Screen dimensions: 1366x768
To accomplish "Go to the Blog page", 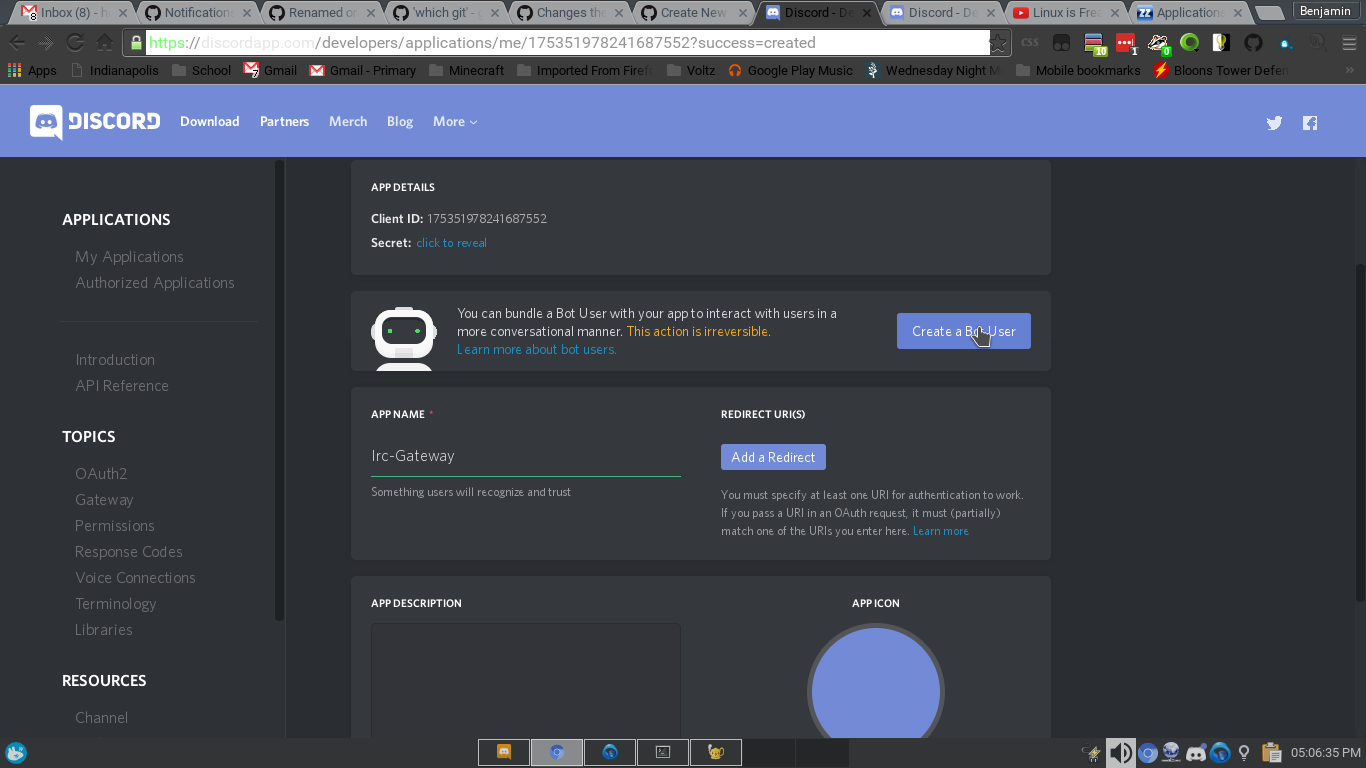I will point(400,122).
